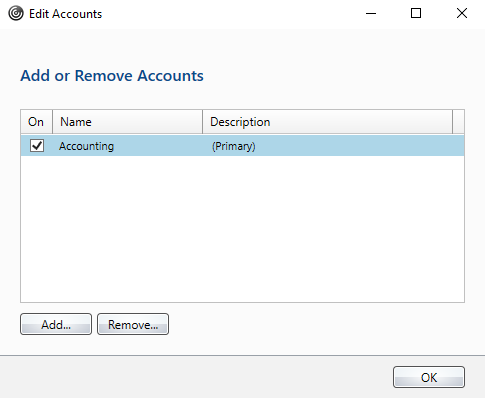
Task: Click the Remove... button
Action: tap(133, 324)
